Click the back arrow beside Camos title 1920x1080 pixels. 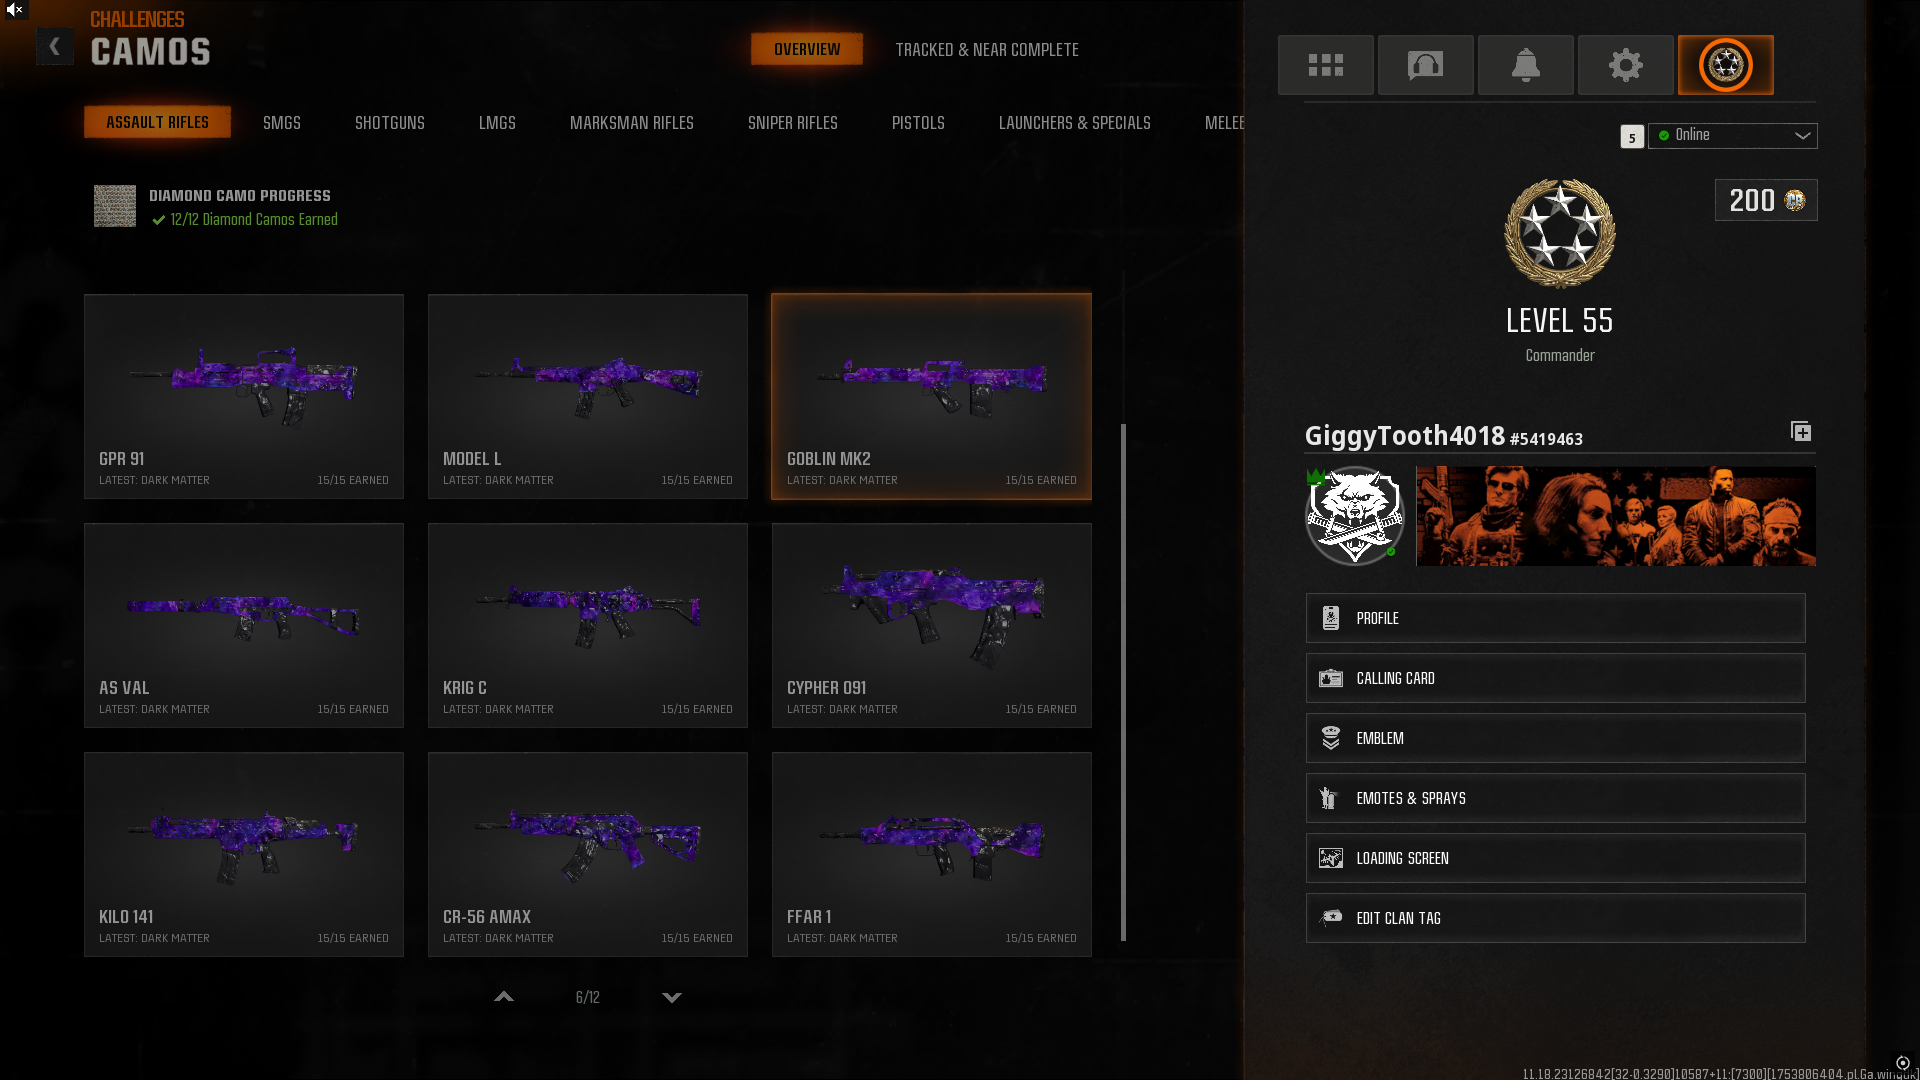(x=55, y=47)
